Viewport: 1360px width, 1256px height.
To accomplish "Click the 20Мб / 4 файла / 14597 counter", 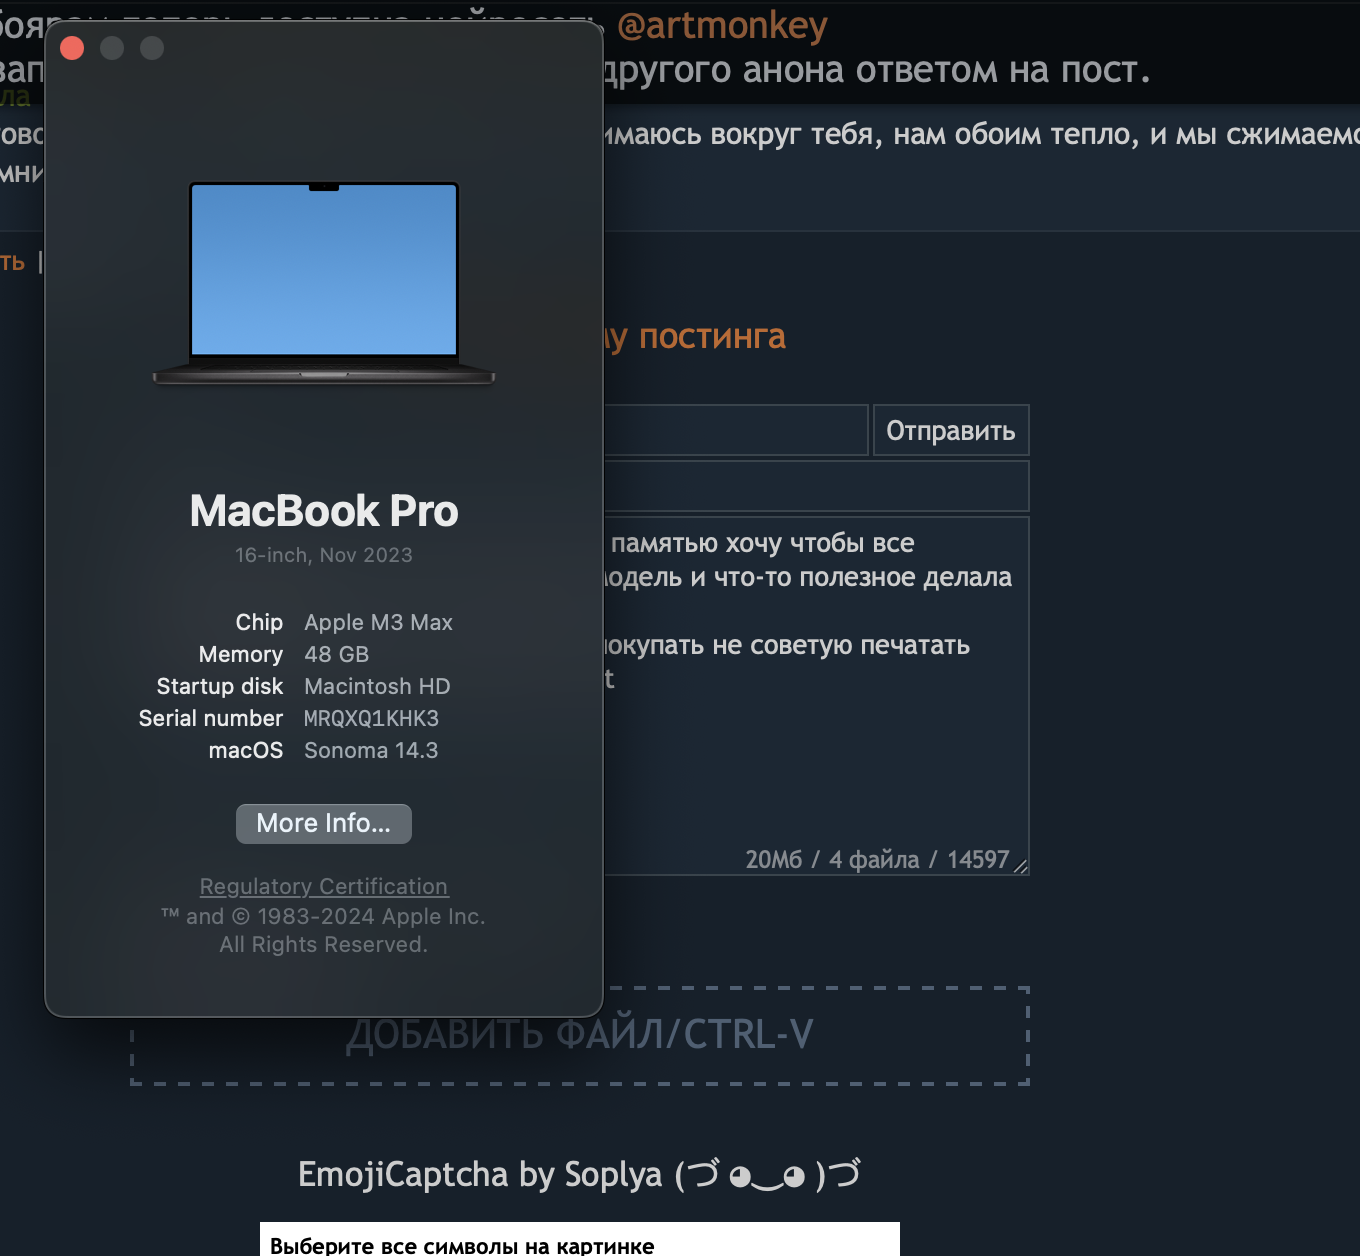I will 877,859.
